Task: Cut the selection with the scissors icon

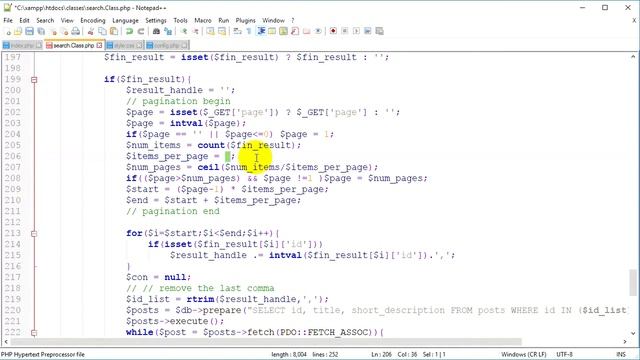Action: click(x=91, y=31)
